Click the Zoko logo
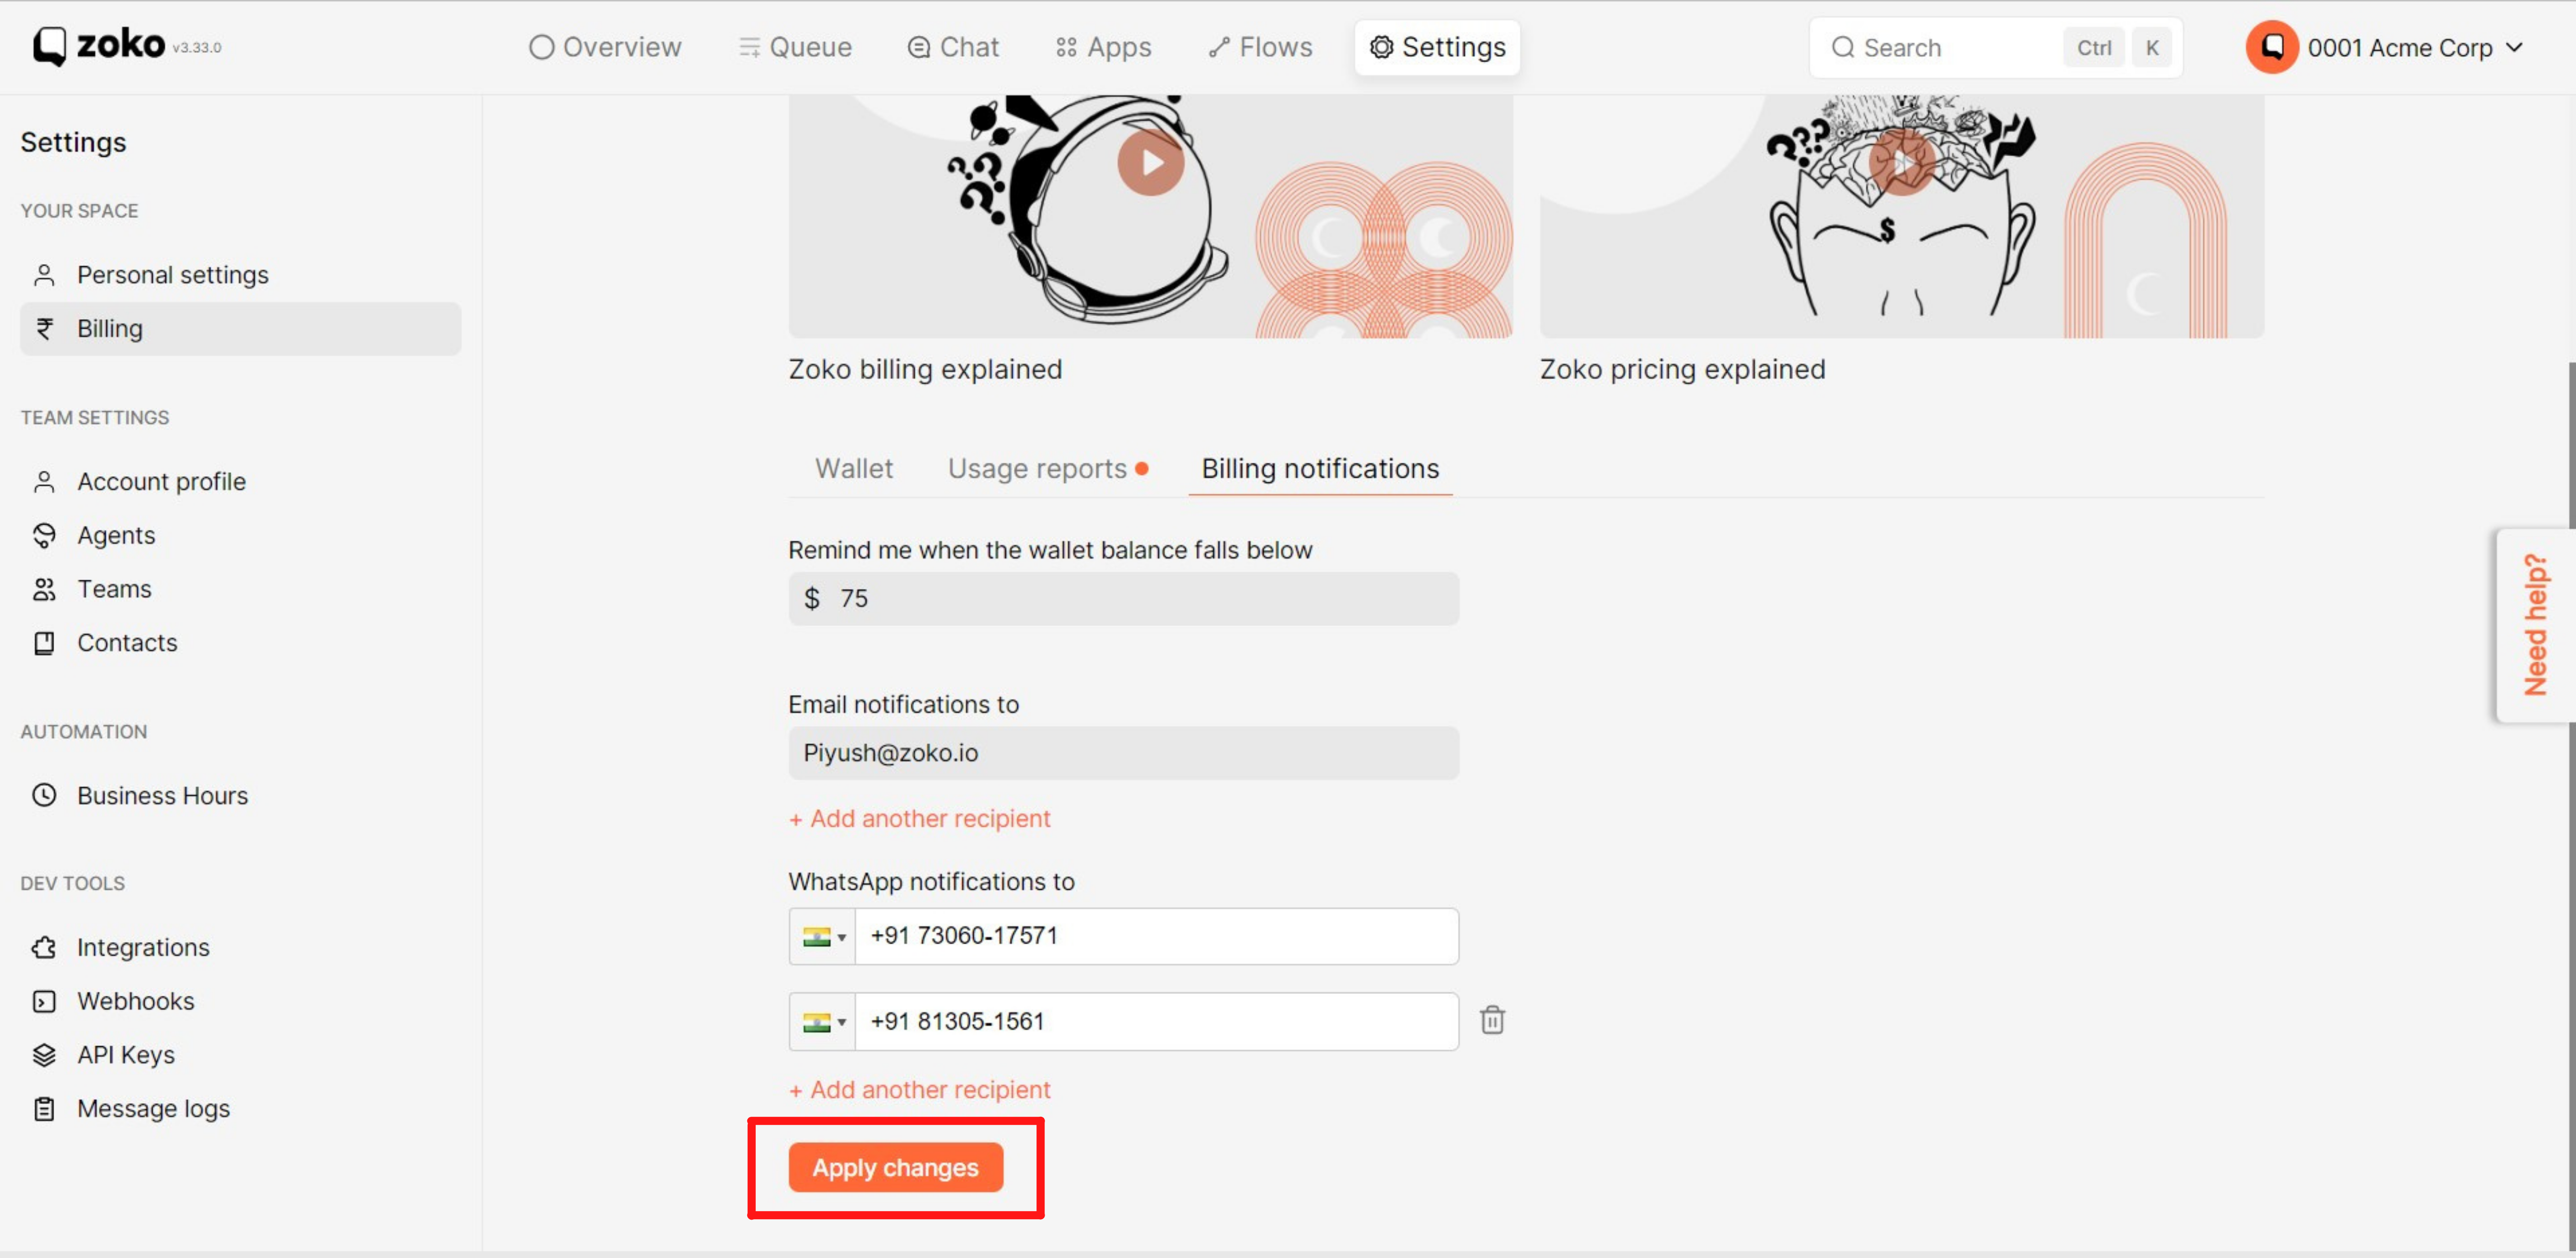This screenshot has height=1258, width=2576. point(99,46)
